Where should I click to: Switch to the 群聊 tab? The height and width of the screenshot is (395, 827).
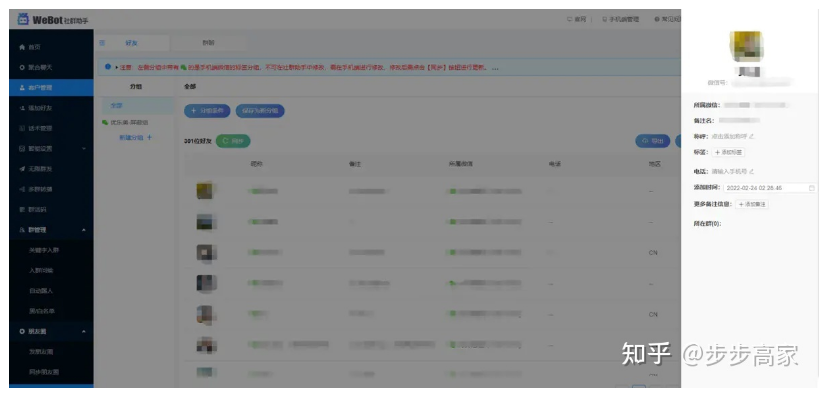pyautogui.click(x=209, y=43)
